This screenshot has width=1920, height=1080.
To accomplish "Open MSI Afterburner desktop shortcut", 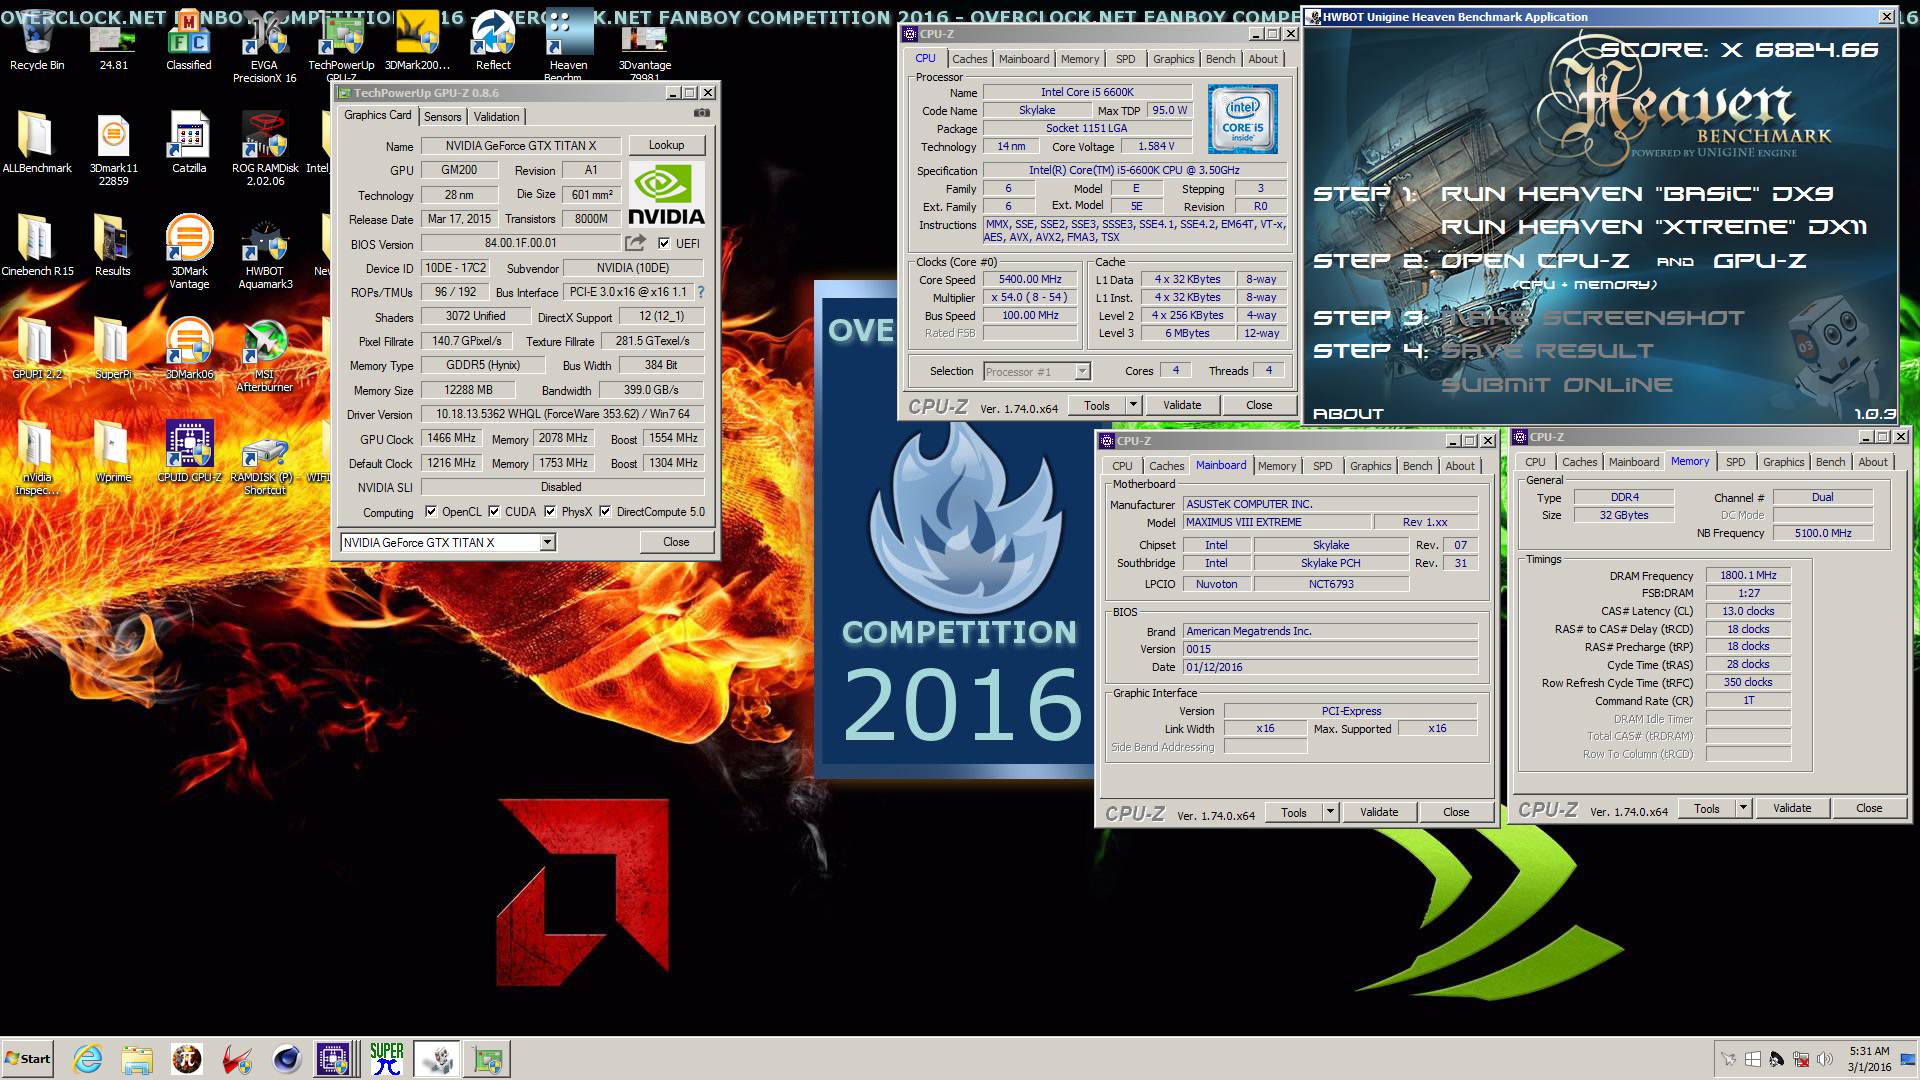I will [x=265, y=355].
